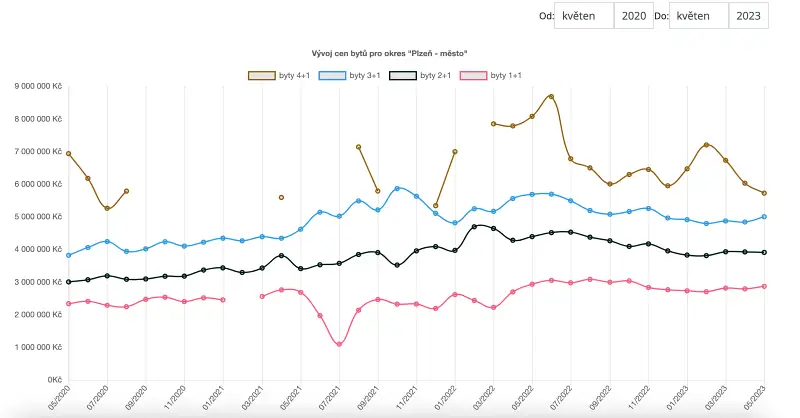Select the byty 4+1 peak point near 8.7M
800x418 pixels.
[x=551, y=97]
